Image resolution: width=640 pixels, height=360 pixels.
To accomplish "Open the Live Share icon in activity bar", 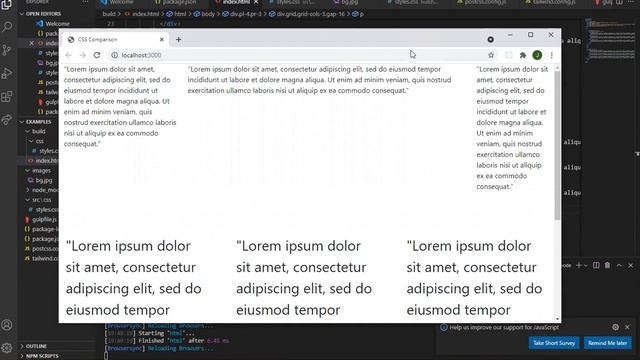I will click(x=7, y=120).
